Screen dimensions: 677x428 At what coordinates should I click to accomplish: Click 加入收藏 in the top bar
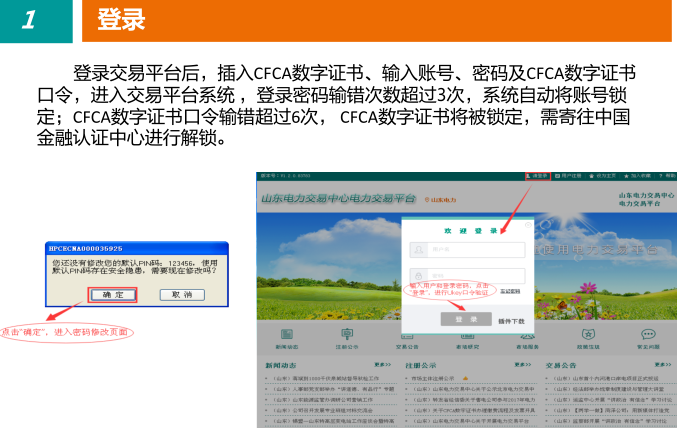(641, 175)
